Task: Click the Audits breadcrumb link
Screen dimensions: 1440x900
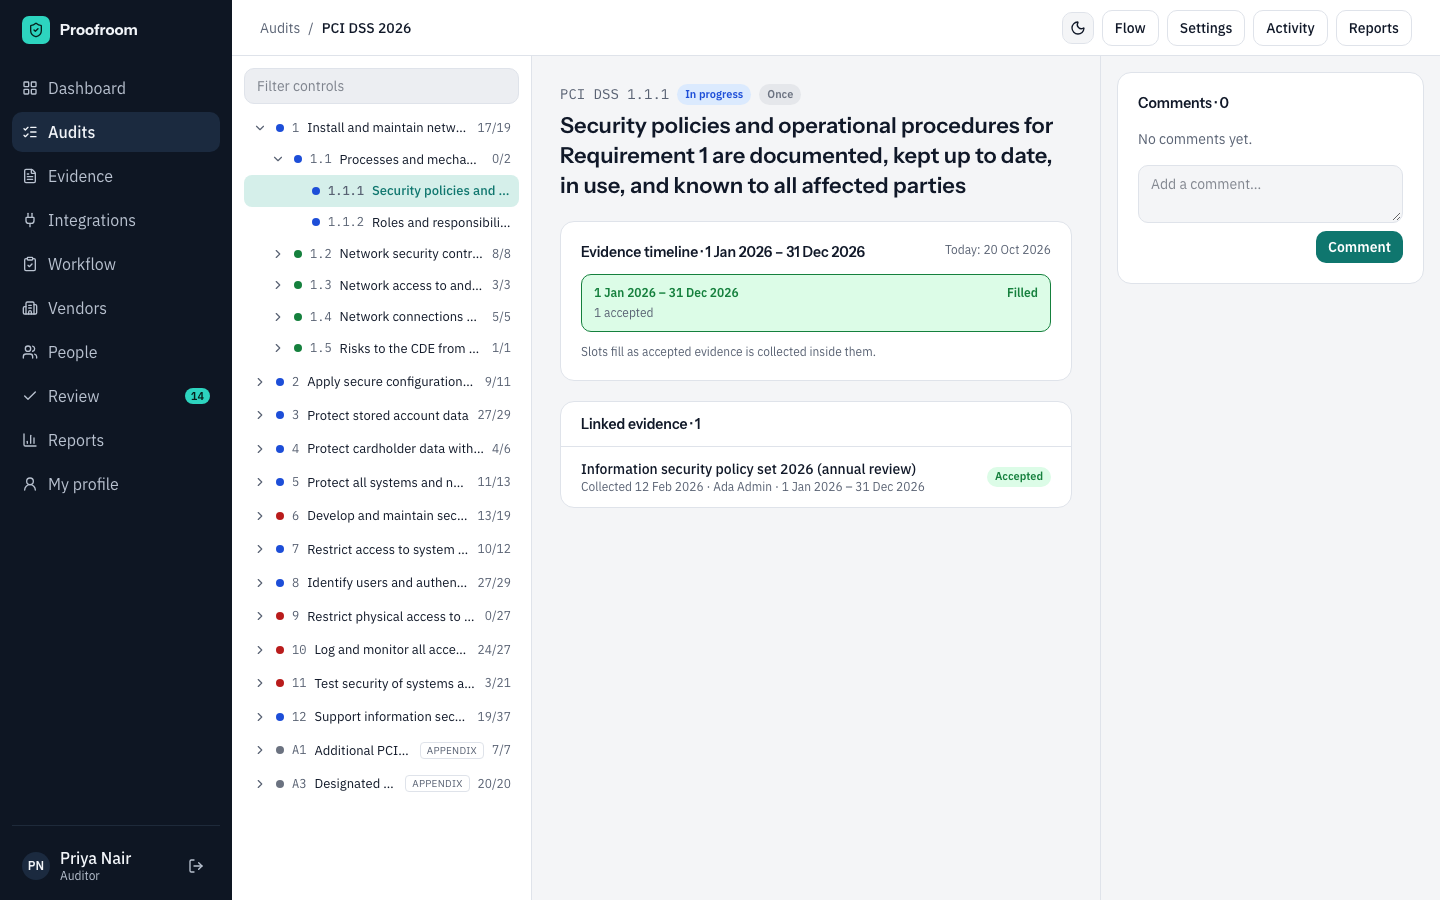Action: pyautogui.click(x=280, y=28)
